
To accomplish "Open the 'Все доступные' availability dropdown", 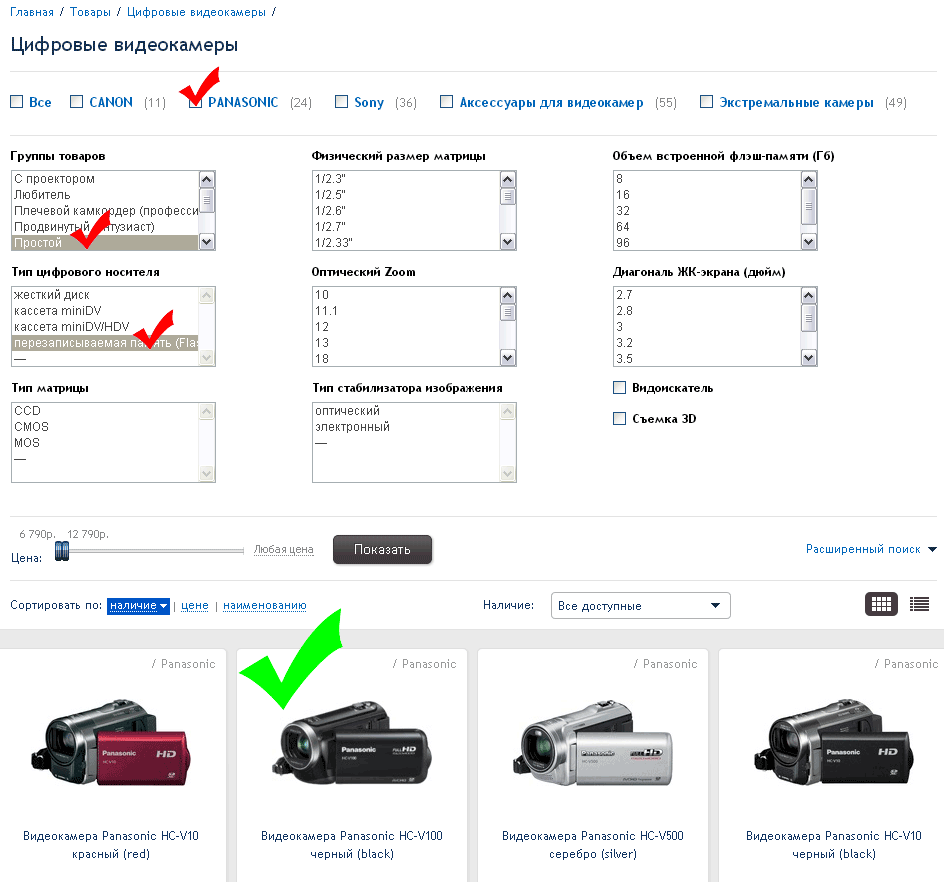I will [x=641, y=606].
